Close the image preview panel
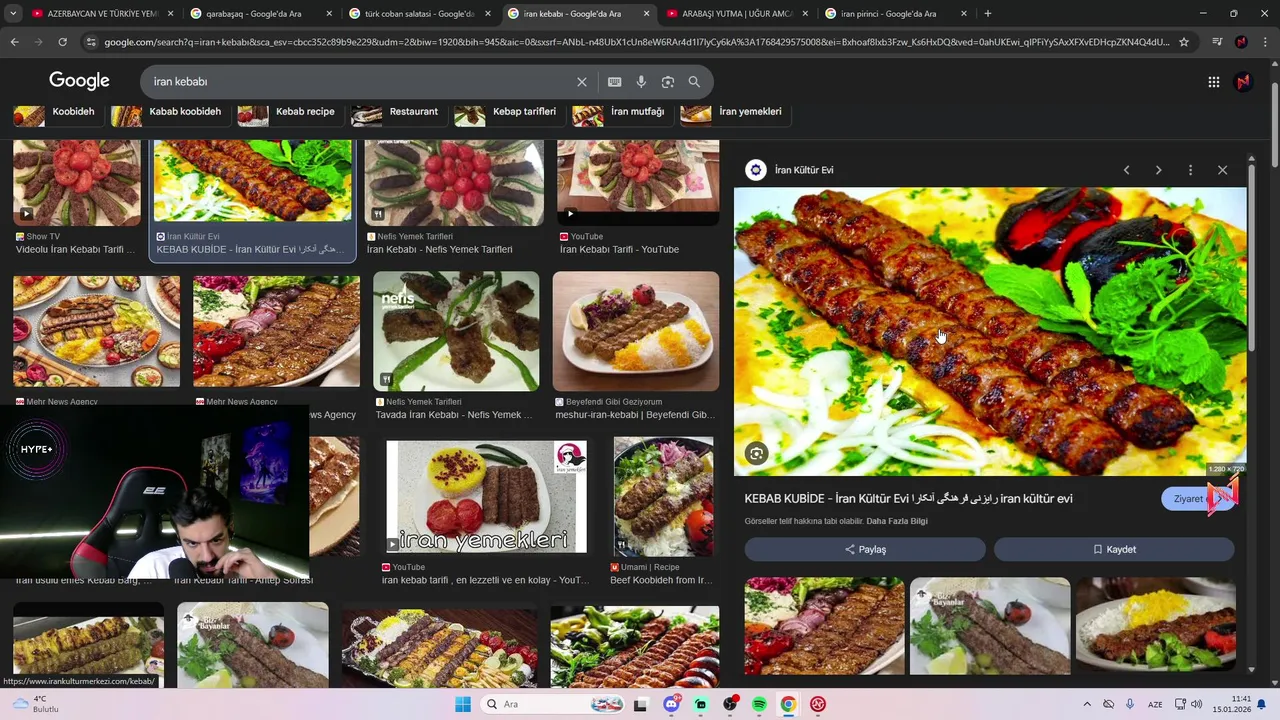This screenshot has height=720, width=1280. 1222,170
